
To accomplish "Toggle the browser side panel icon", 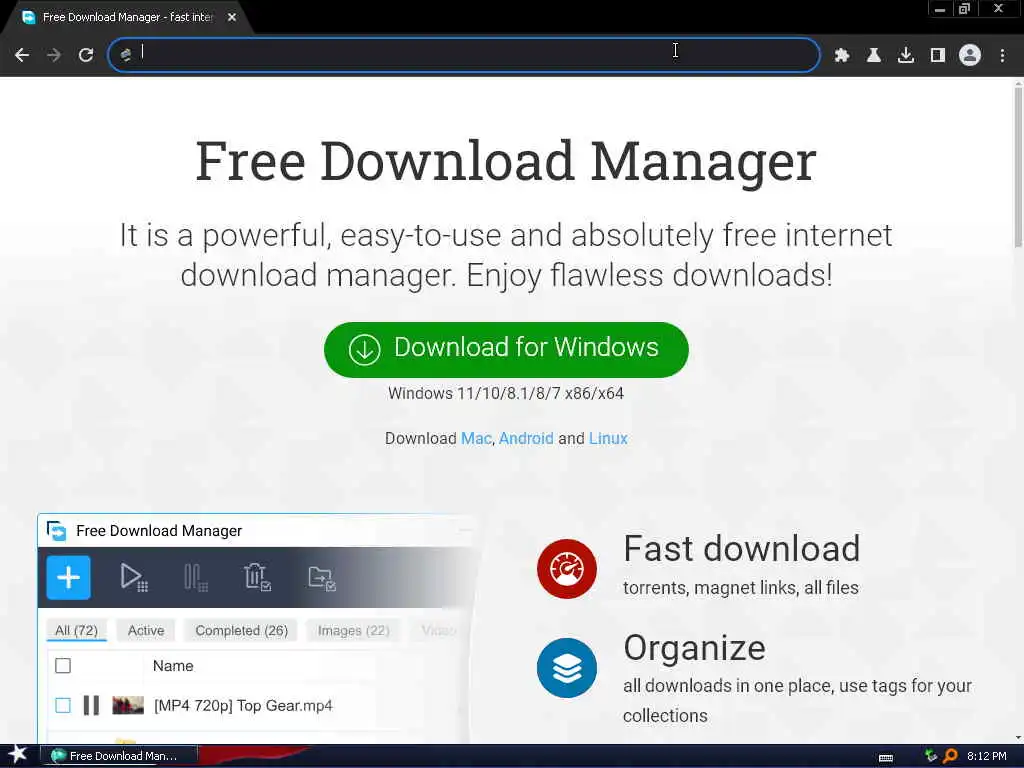I will 938,55.
